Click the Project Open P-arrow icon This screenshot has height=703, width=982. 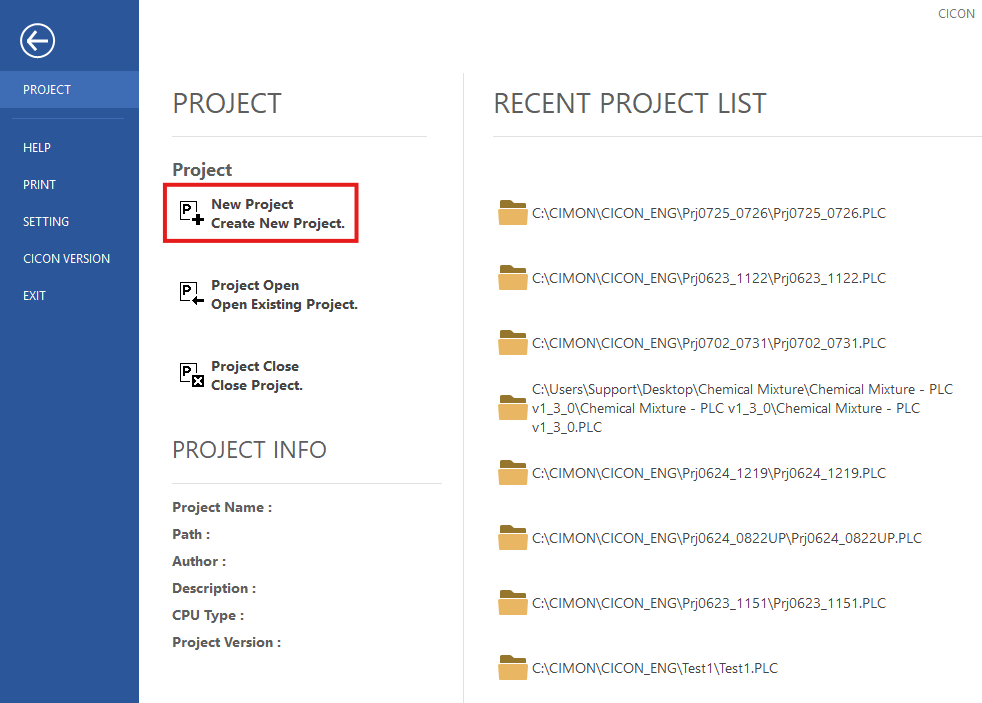click(x=190, y=292)
